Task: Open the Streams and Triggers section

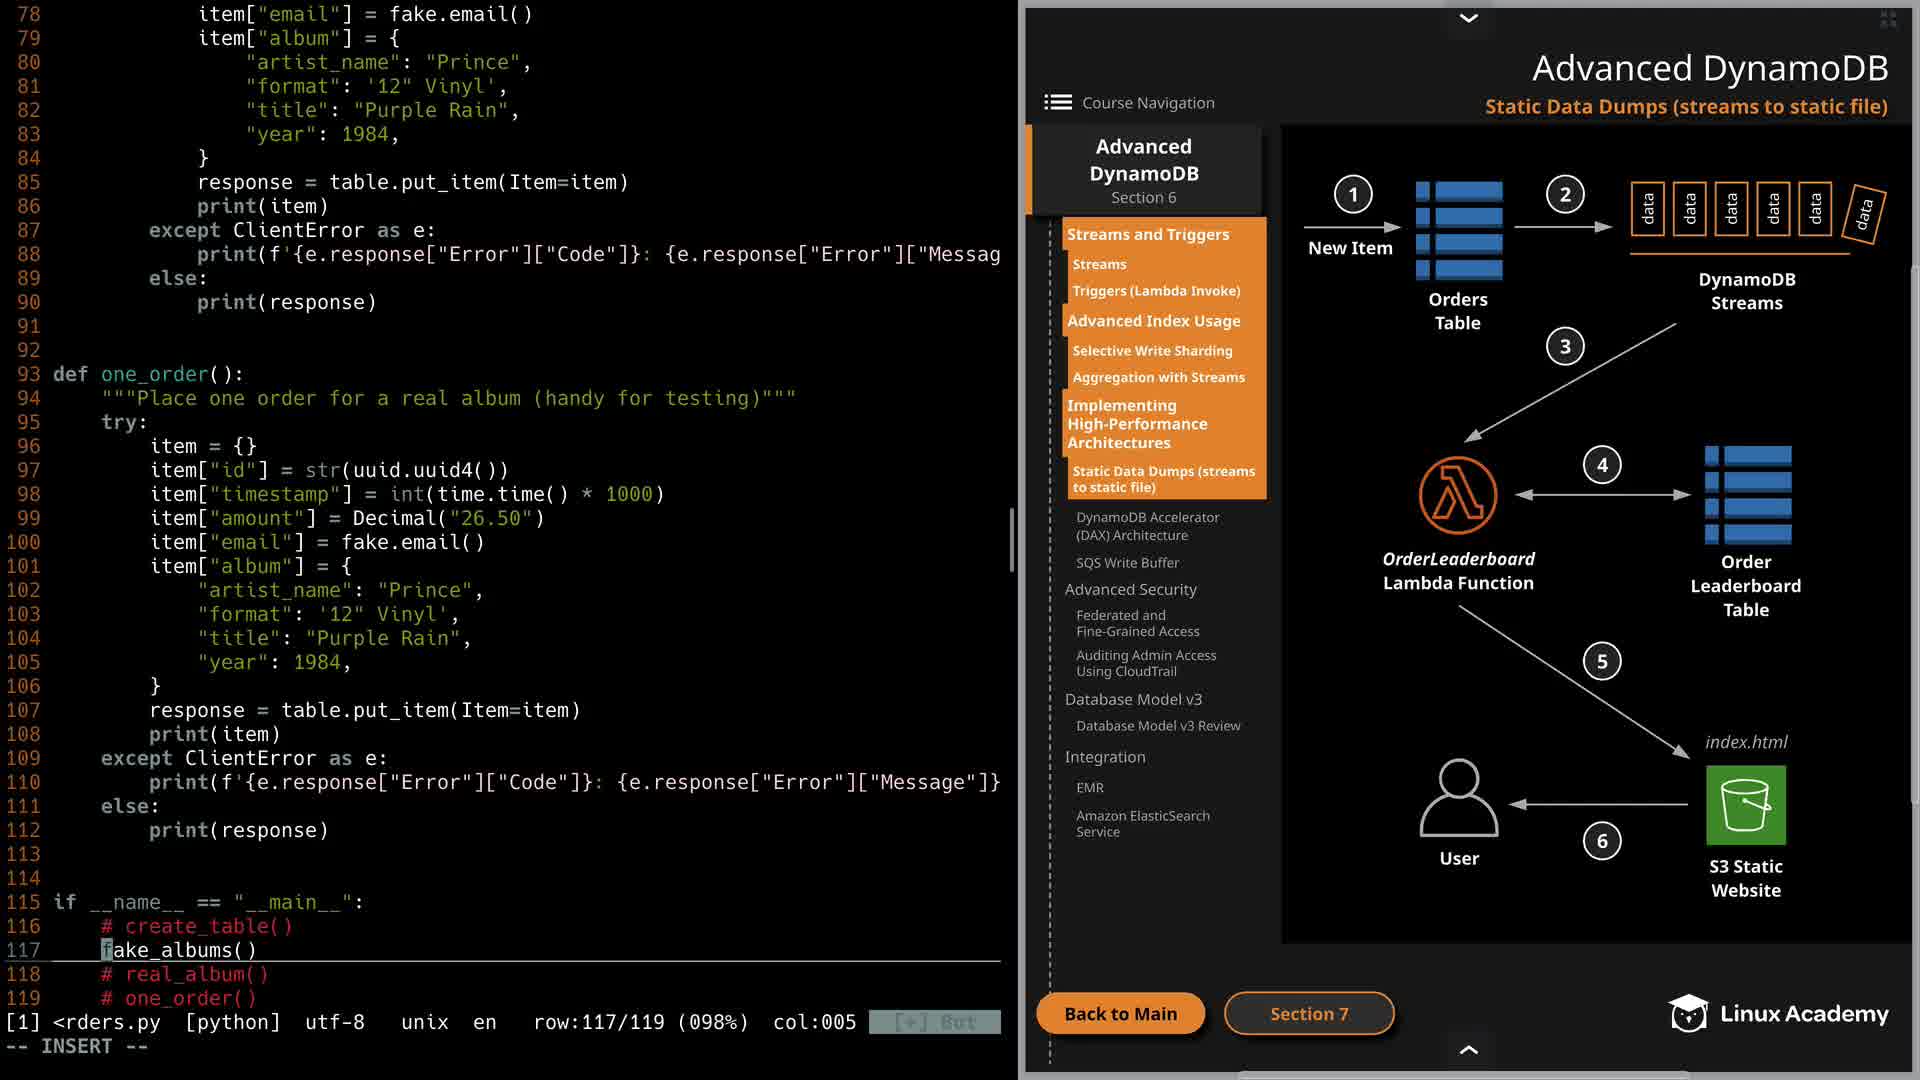Action: pyautogui.click(x=1147, y=234)
